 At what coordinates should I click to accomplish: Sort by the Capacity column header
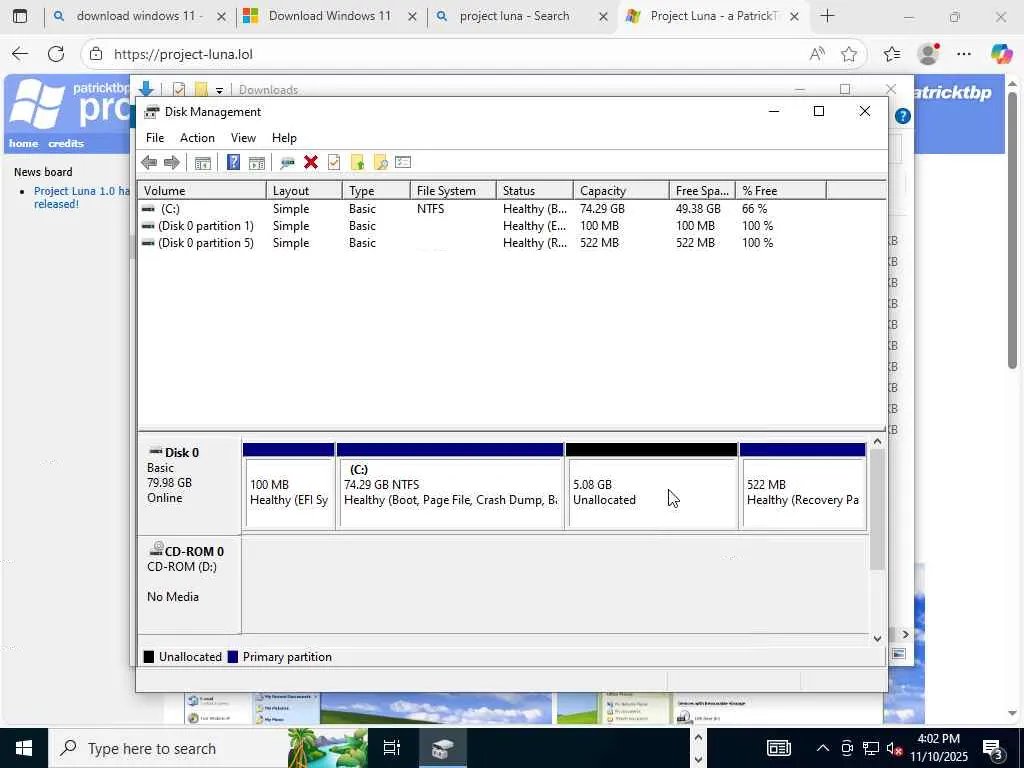tap(621, 191)
